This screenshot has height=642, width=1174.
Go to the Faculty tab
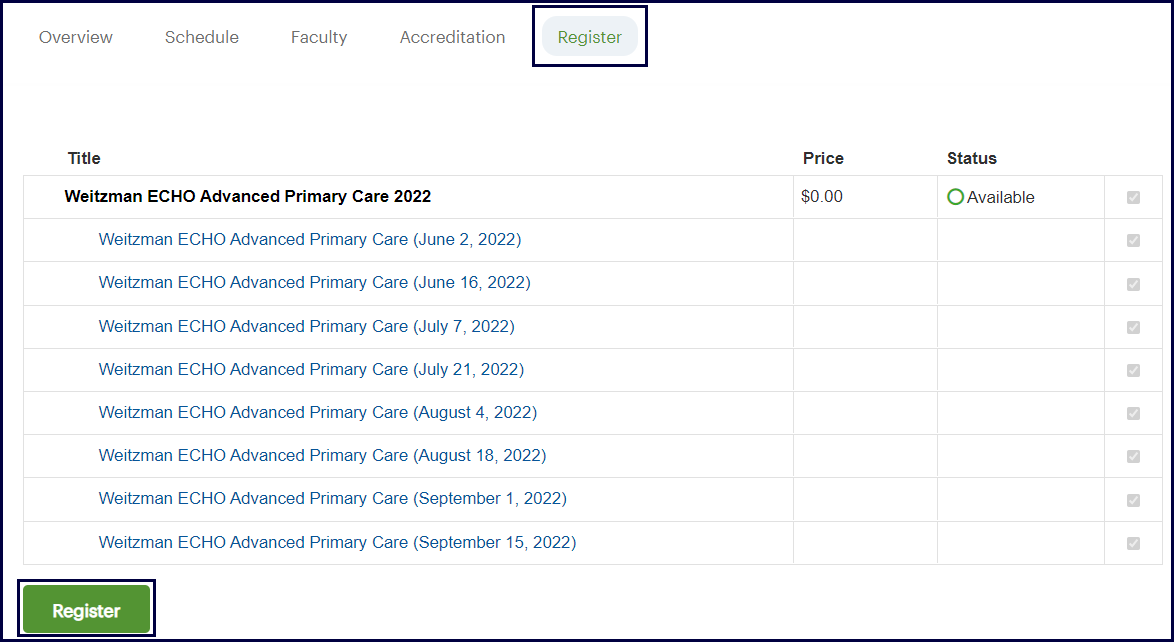[x=319, y=37]
